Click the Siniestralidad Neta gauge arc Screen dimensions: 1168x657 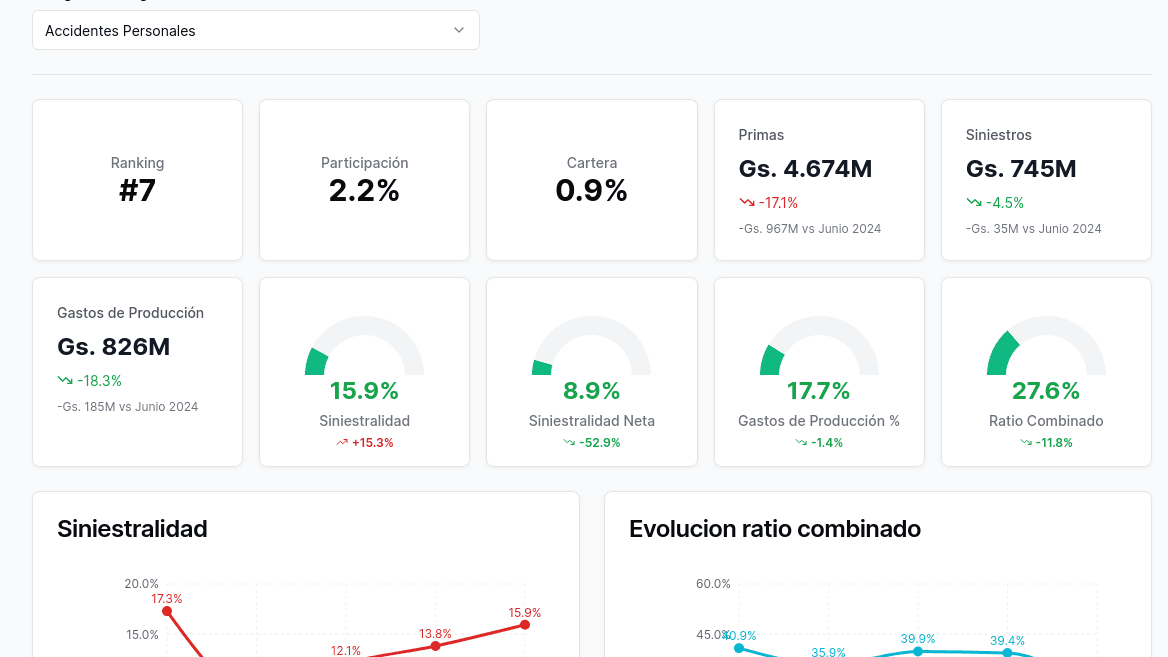tap(591, 345)
